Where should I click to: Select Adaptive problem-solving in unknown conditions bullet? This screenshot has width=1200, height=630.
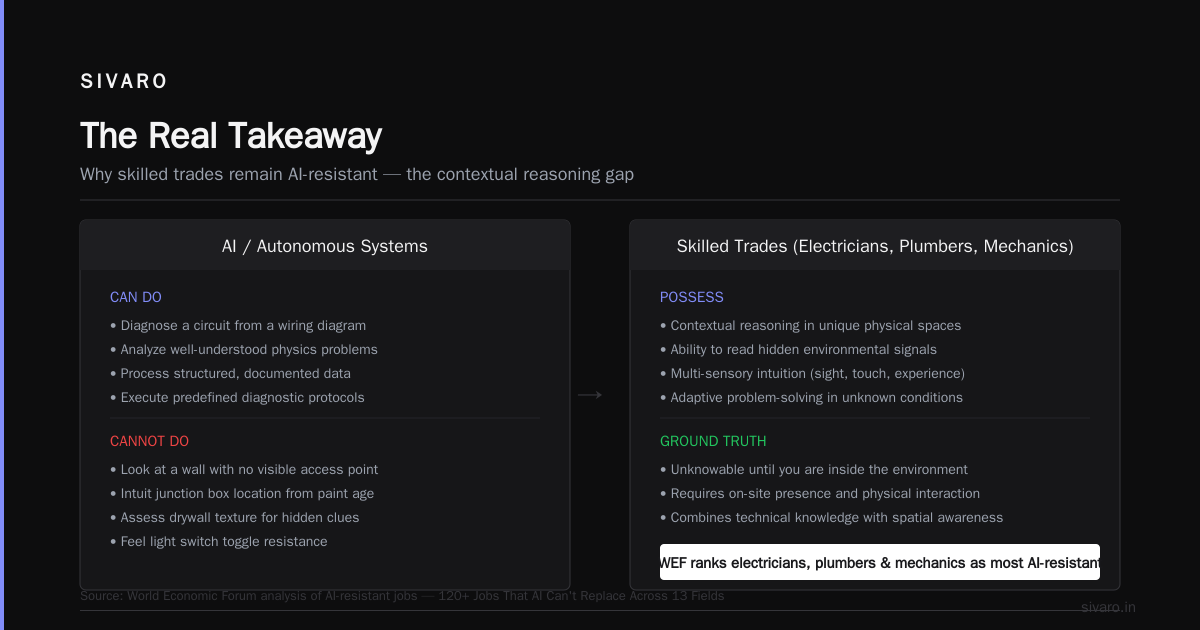pos(811,397)
